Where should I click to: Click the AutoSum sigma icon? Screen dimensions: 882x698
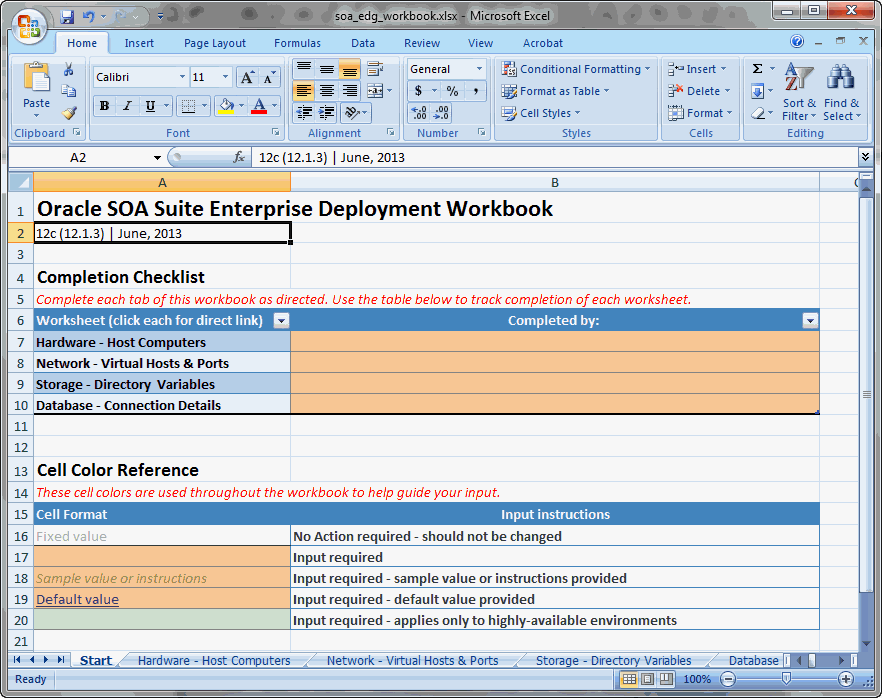(x=758, y=69)
